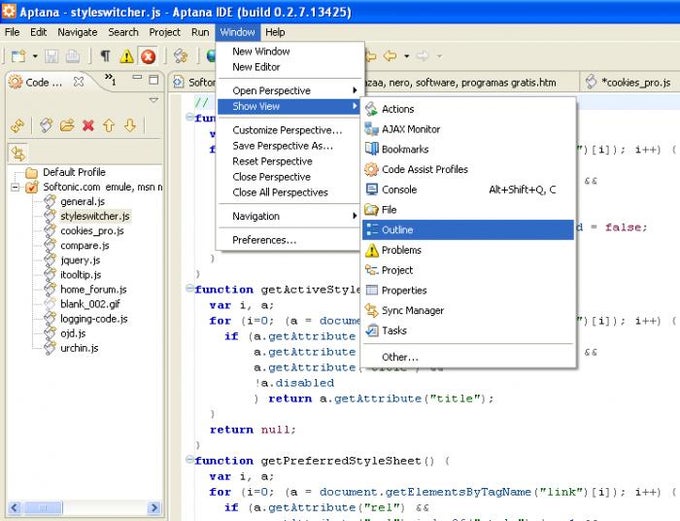Image resolution: width=680 pixels, height=521 pixels.
Task: Show the Code Assist Profiles view
Action: (x=468, y=169)
